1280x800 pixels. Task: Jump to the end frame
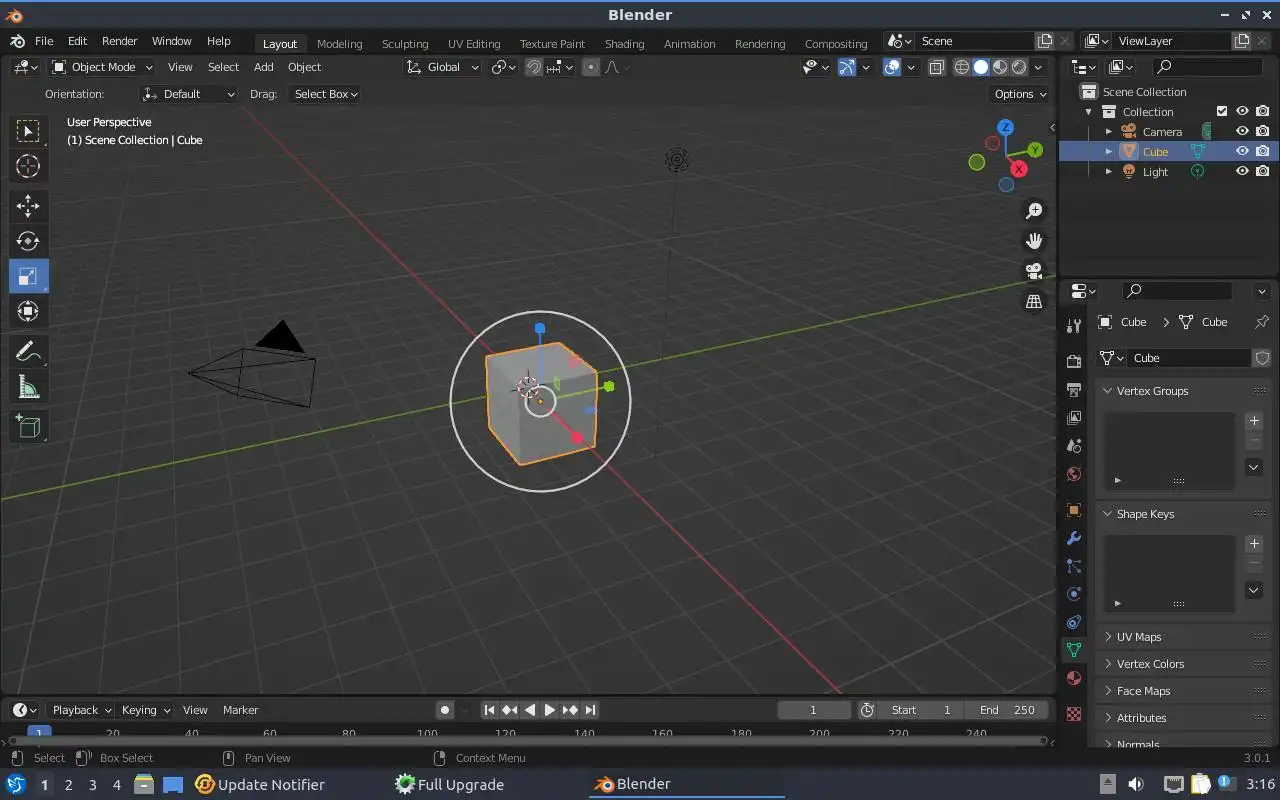pyautogui.click(x=590, y=710)
